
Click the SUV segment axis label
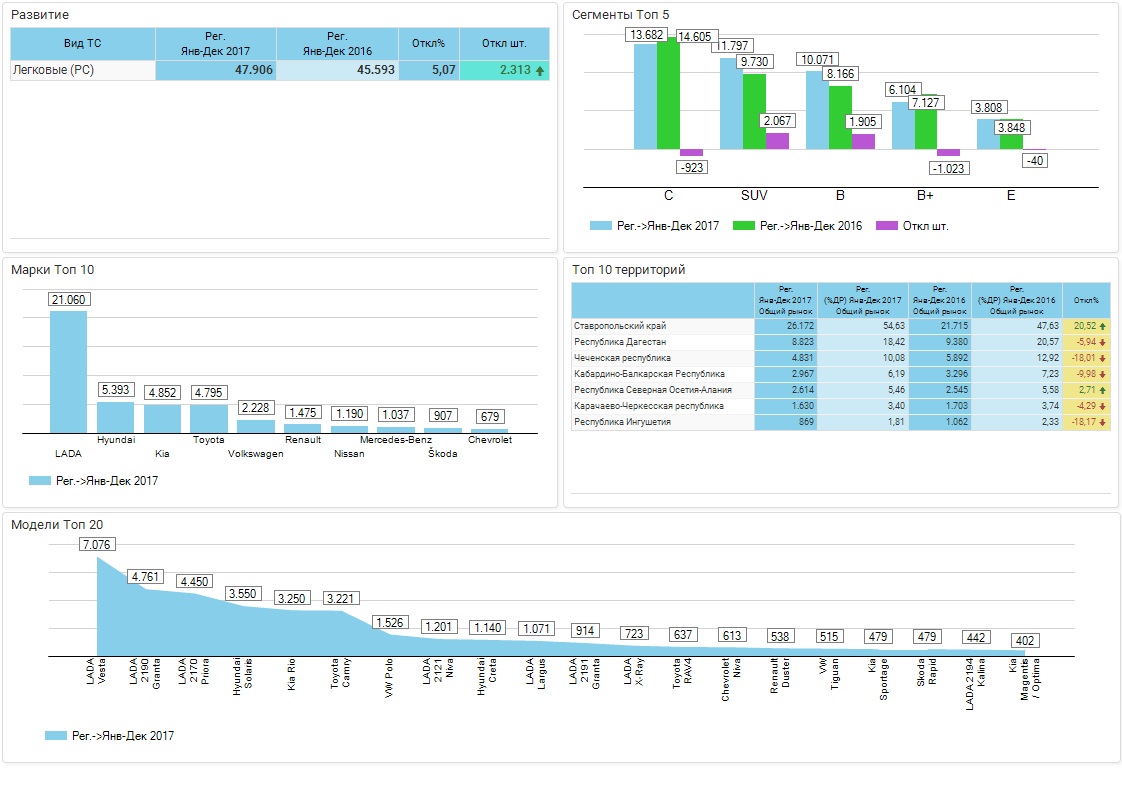pyautogui.click(x=754, y=195)
